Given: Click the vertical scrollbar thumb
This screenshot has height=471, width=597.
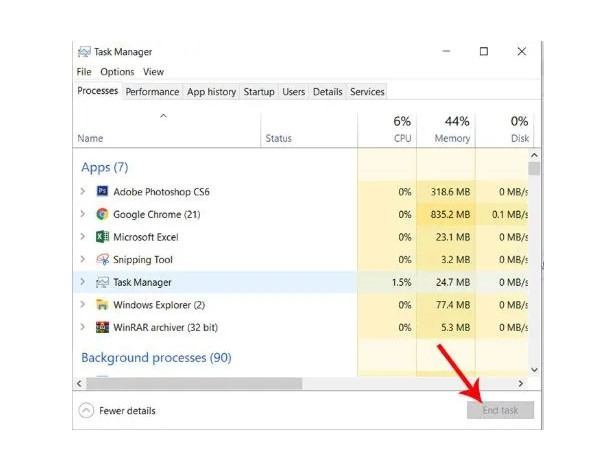Looking at the screenshot, I should (534, 168).
